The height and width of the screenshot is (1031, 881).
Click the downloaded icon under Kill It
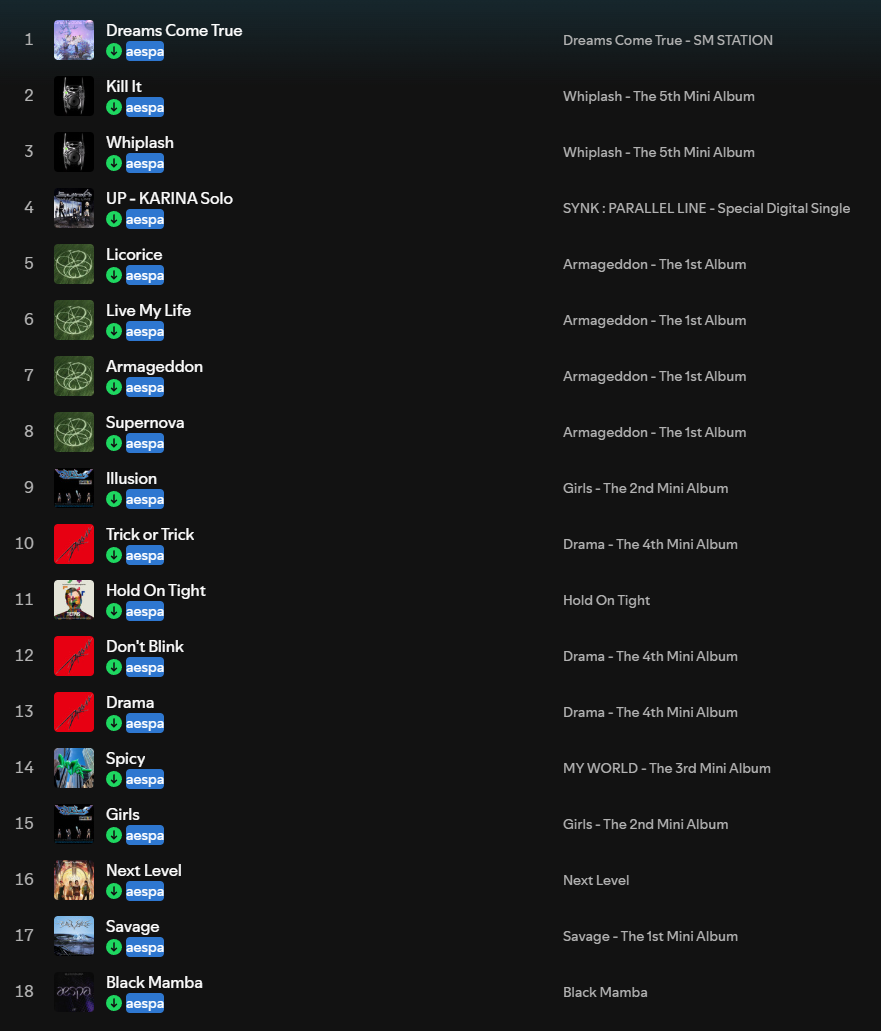click(114, 107)
